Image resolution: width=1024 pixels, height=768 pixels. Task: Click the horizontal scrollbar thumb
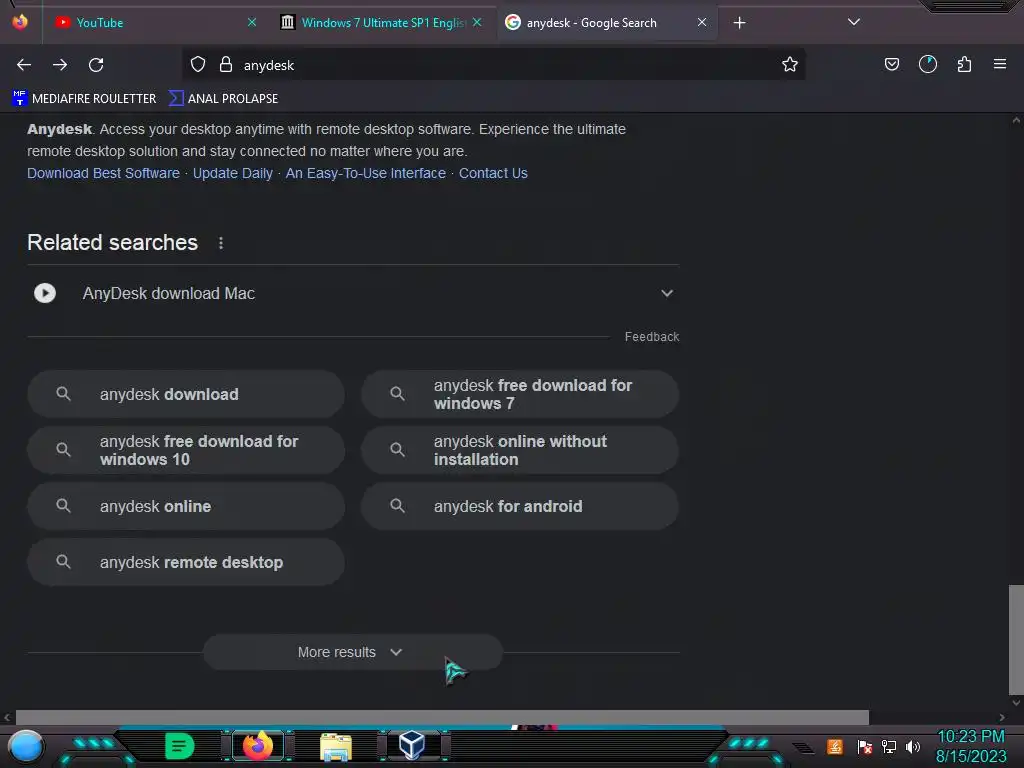click(x=442, y=717)
